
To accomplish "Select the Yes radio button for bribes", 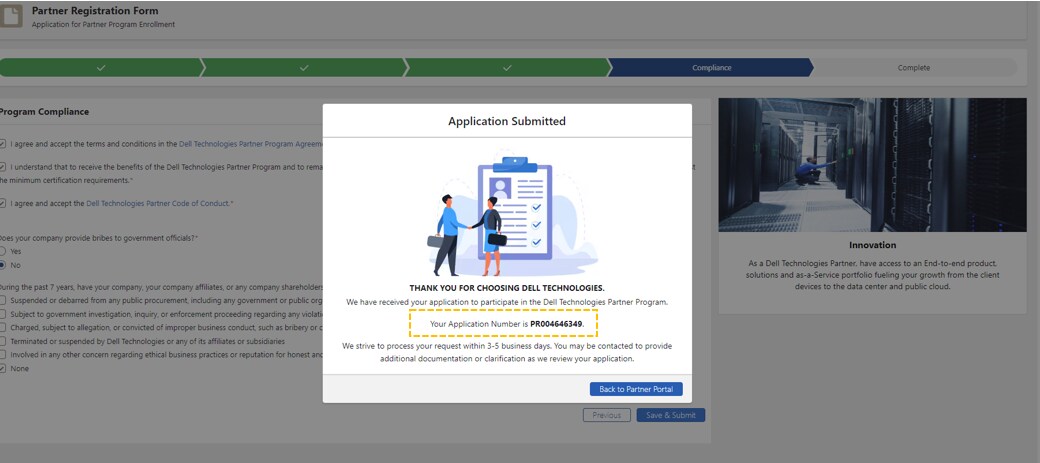I will coord(3,251).
